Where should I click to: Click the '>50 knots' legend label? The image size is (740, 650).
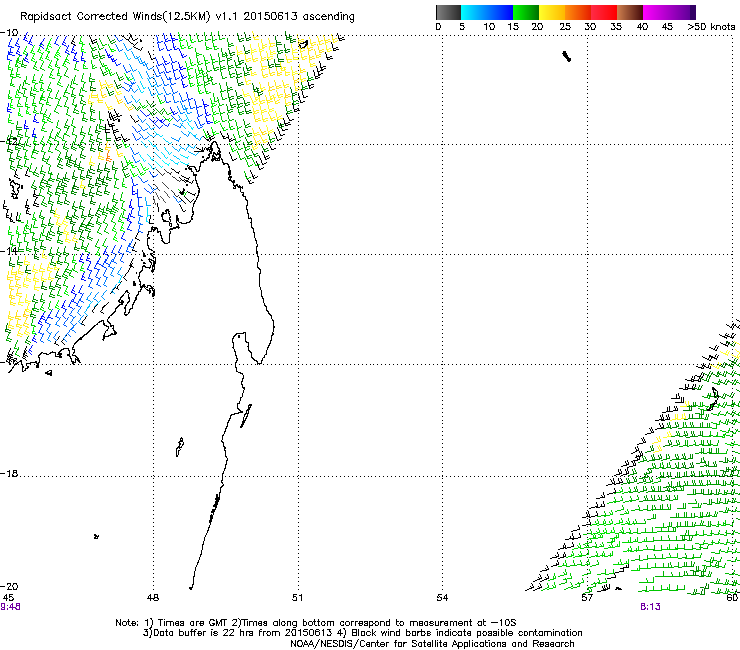(x=712, y=27)
